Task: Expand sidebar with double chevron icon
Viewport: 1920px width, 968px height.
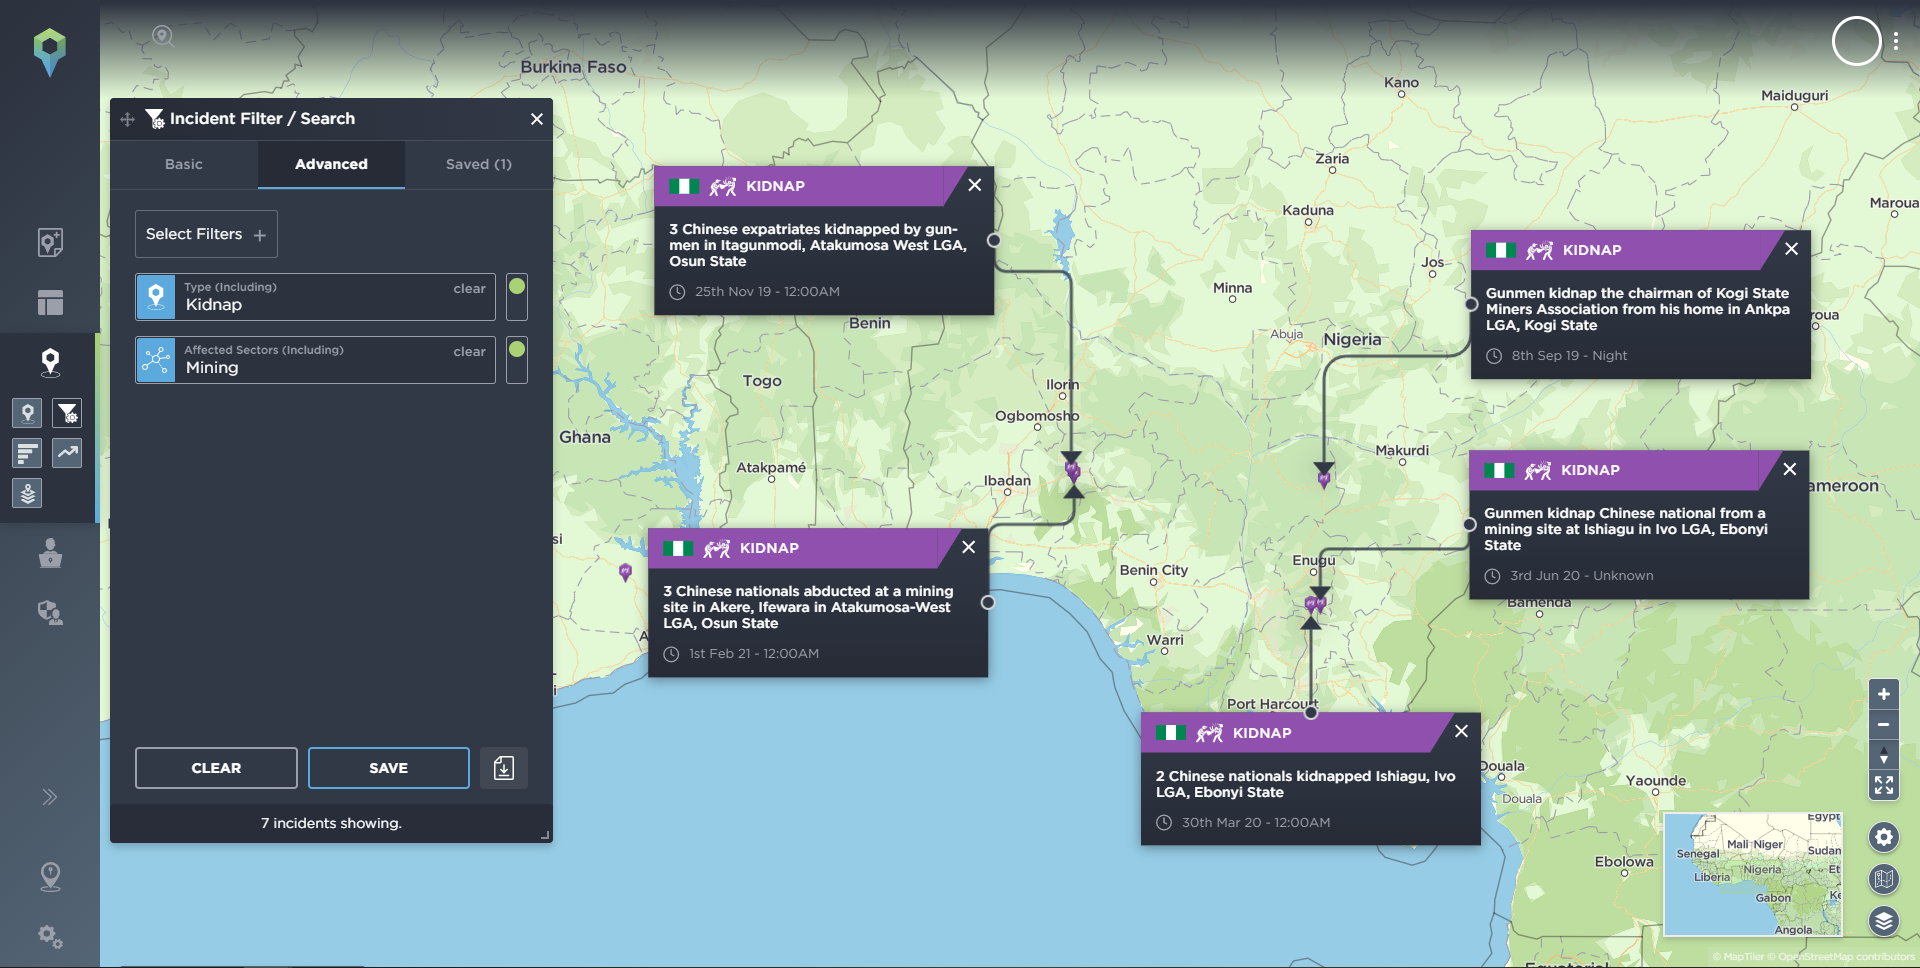Action: (50, 797)
